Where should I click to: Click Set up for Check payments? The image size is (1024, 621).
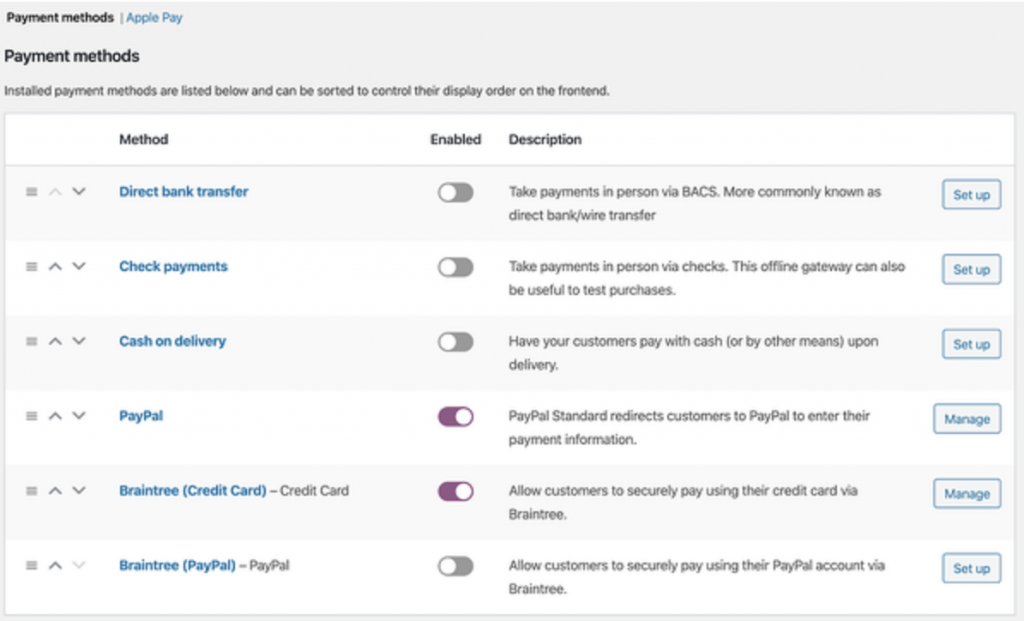[971, 270]
